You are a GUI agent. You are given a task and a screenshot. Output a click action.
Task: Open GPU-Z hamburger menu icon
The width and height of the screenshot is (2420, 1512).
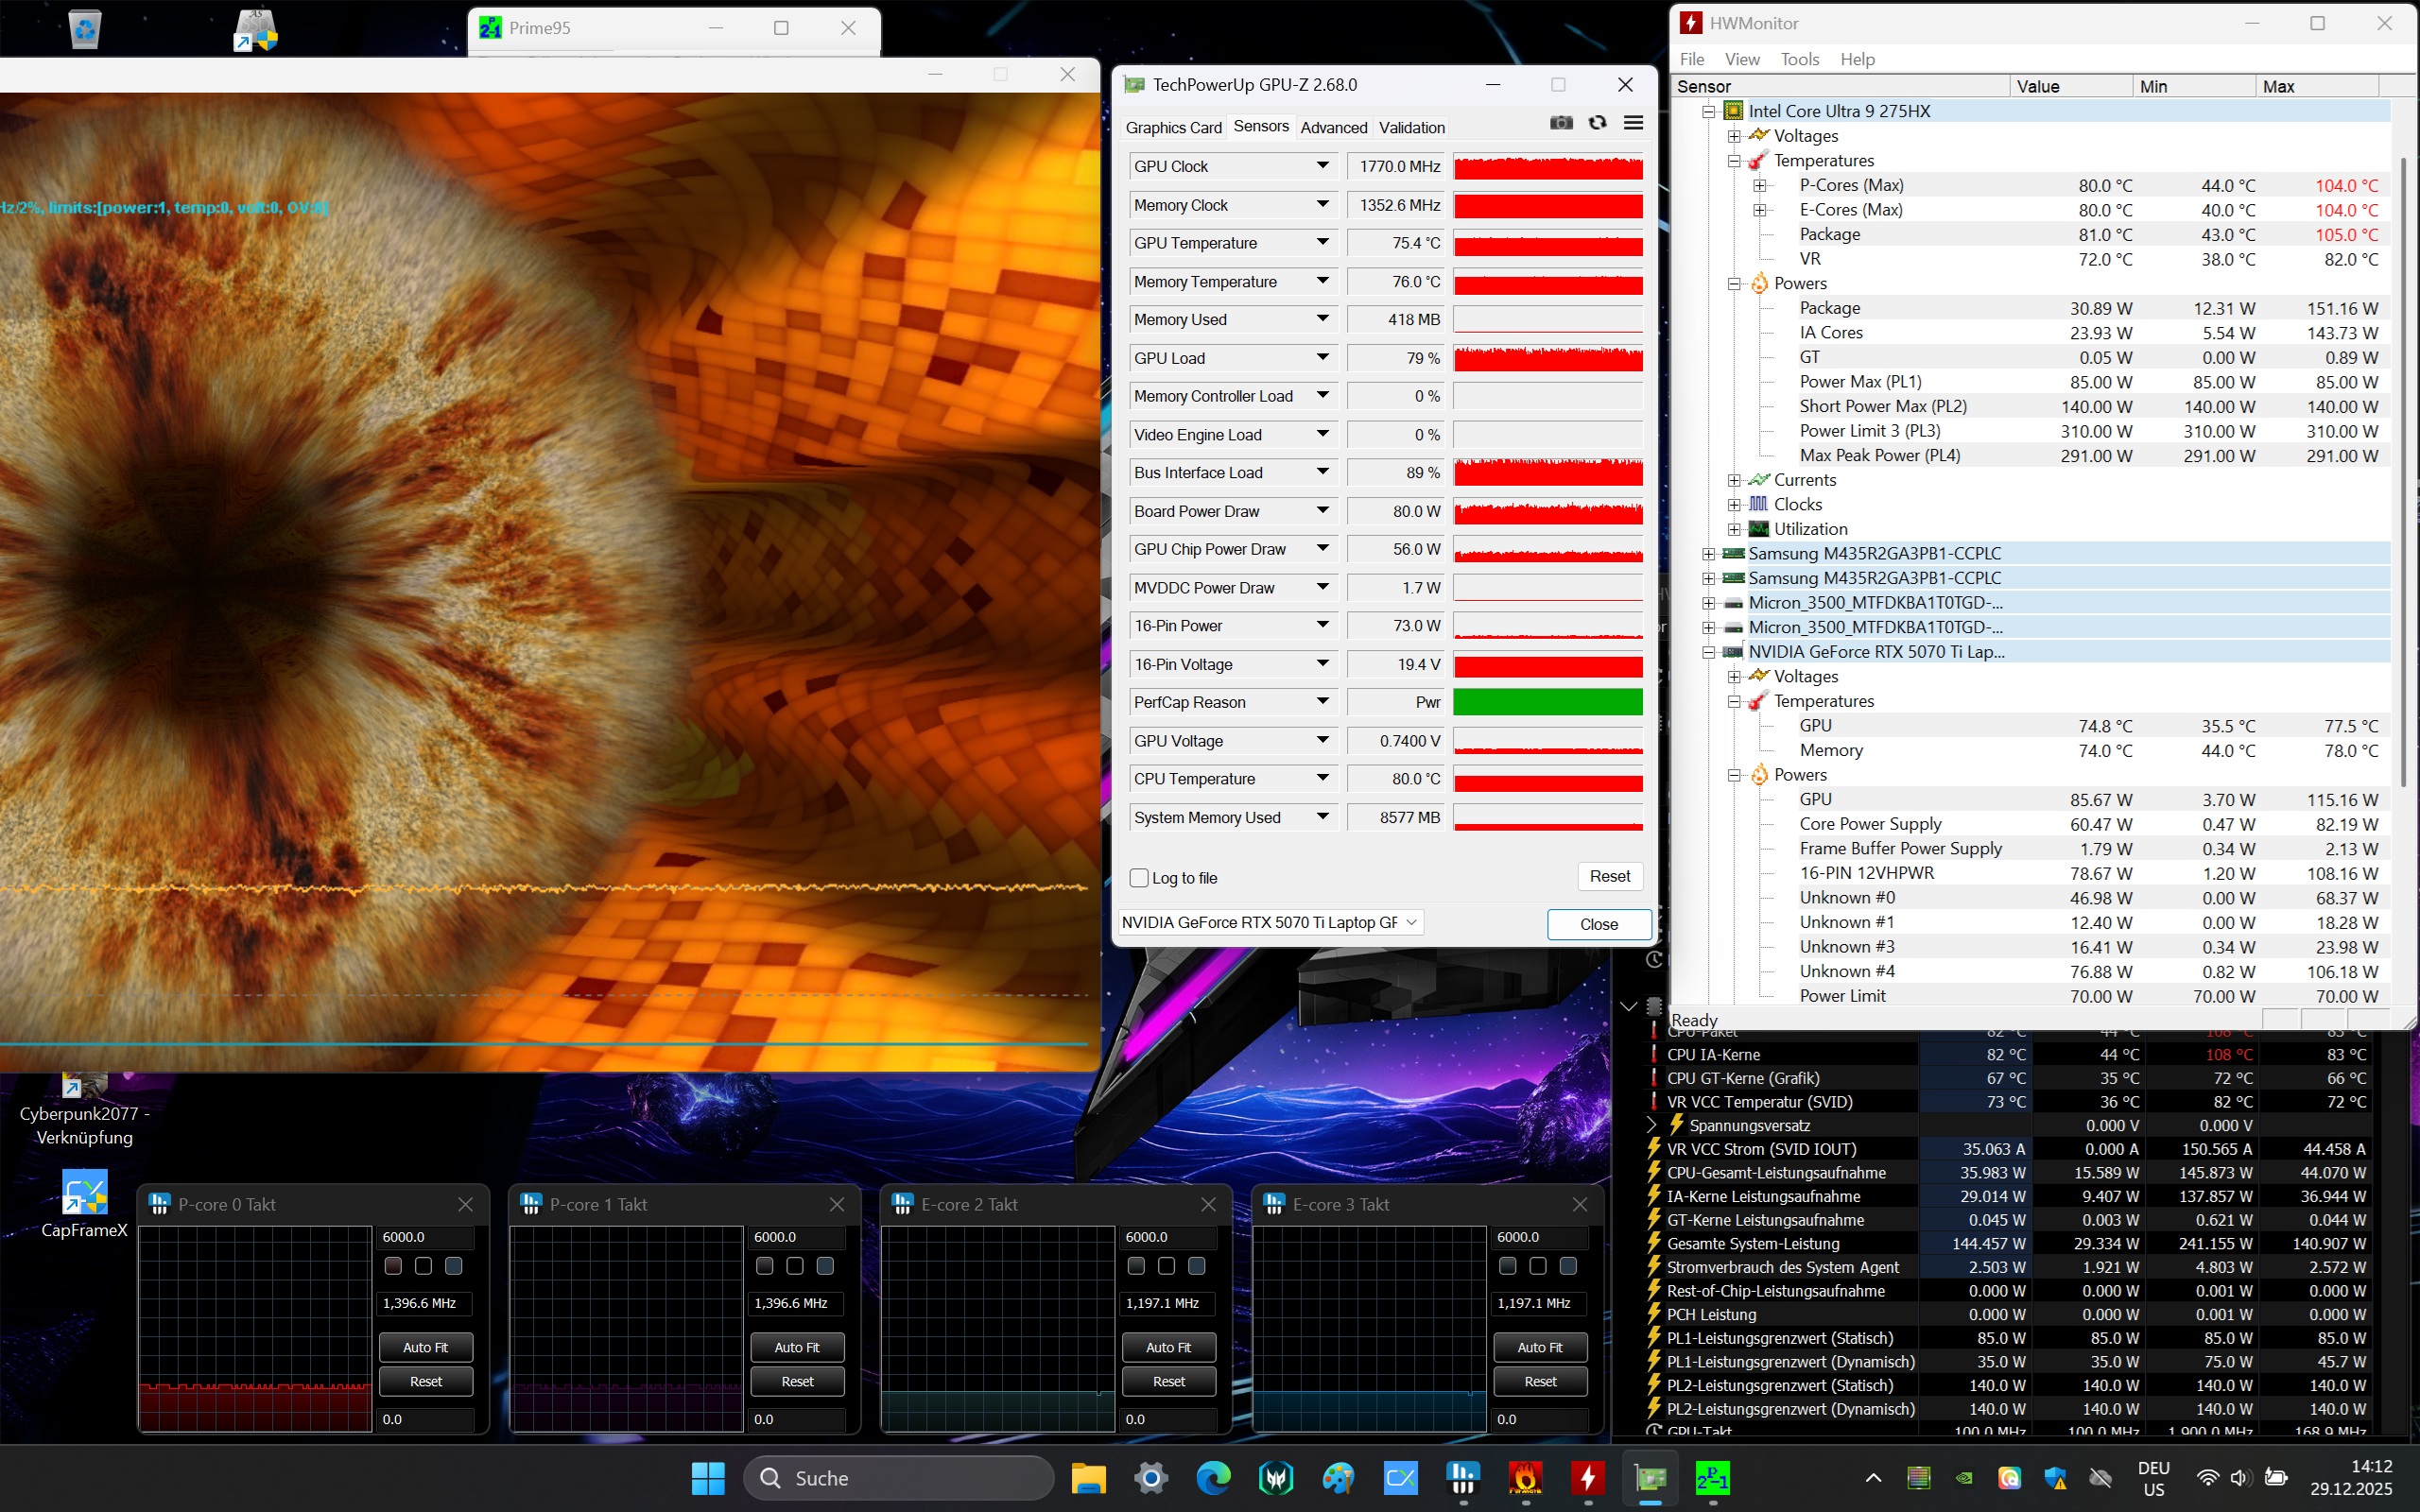coord(1633,123)
